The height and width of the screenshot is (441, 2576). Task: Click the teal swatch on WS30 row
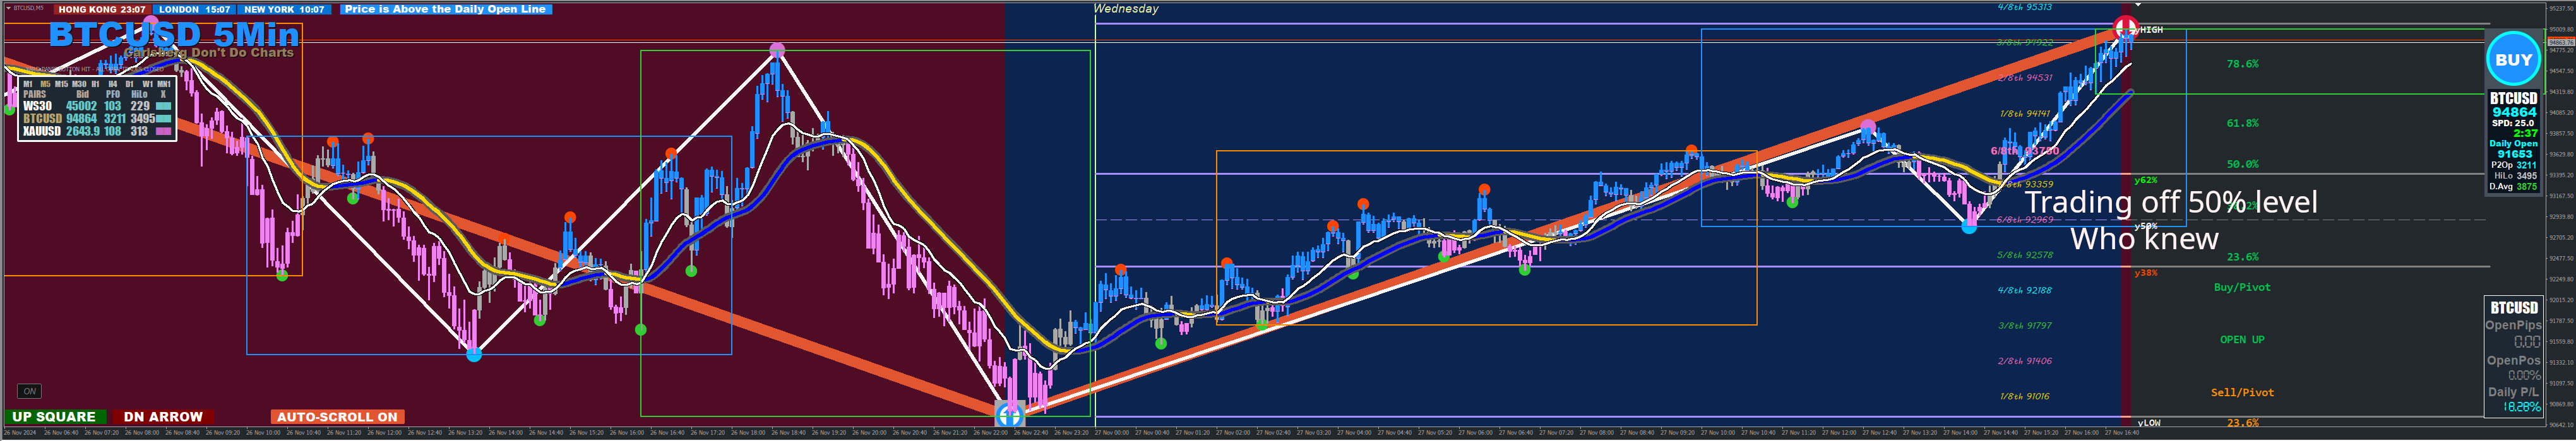(163, 106)
